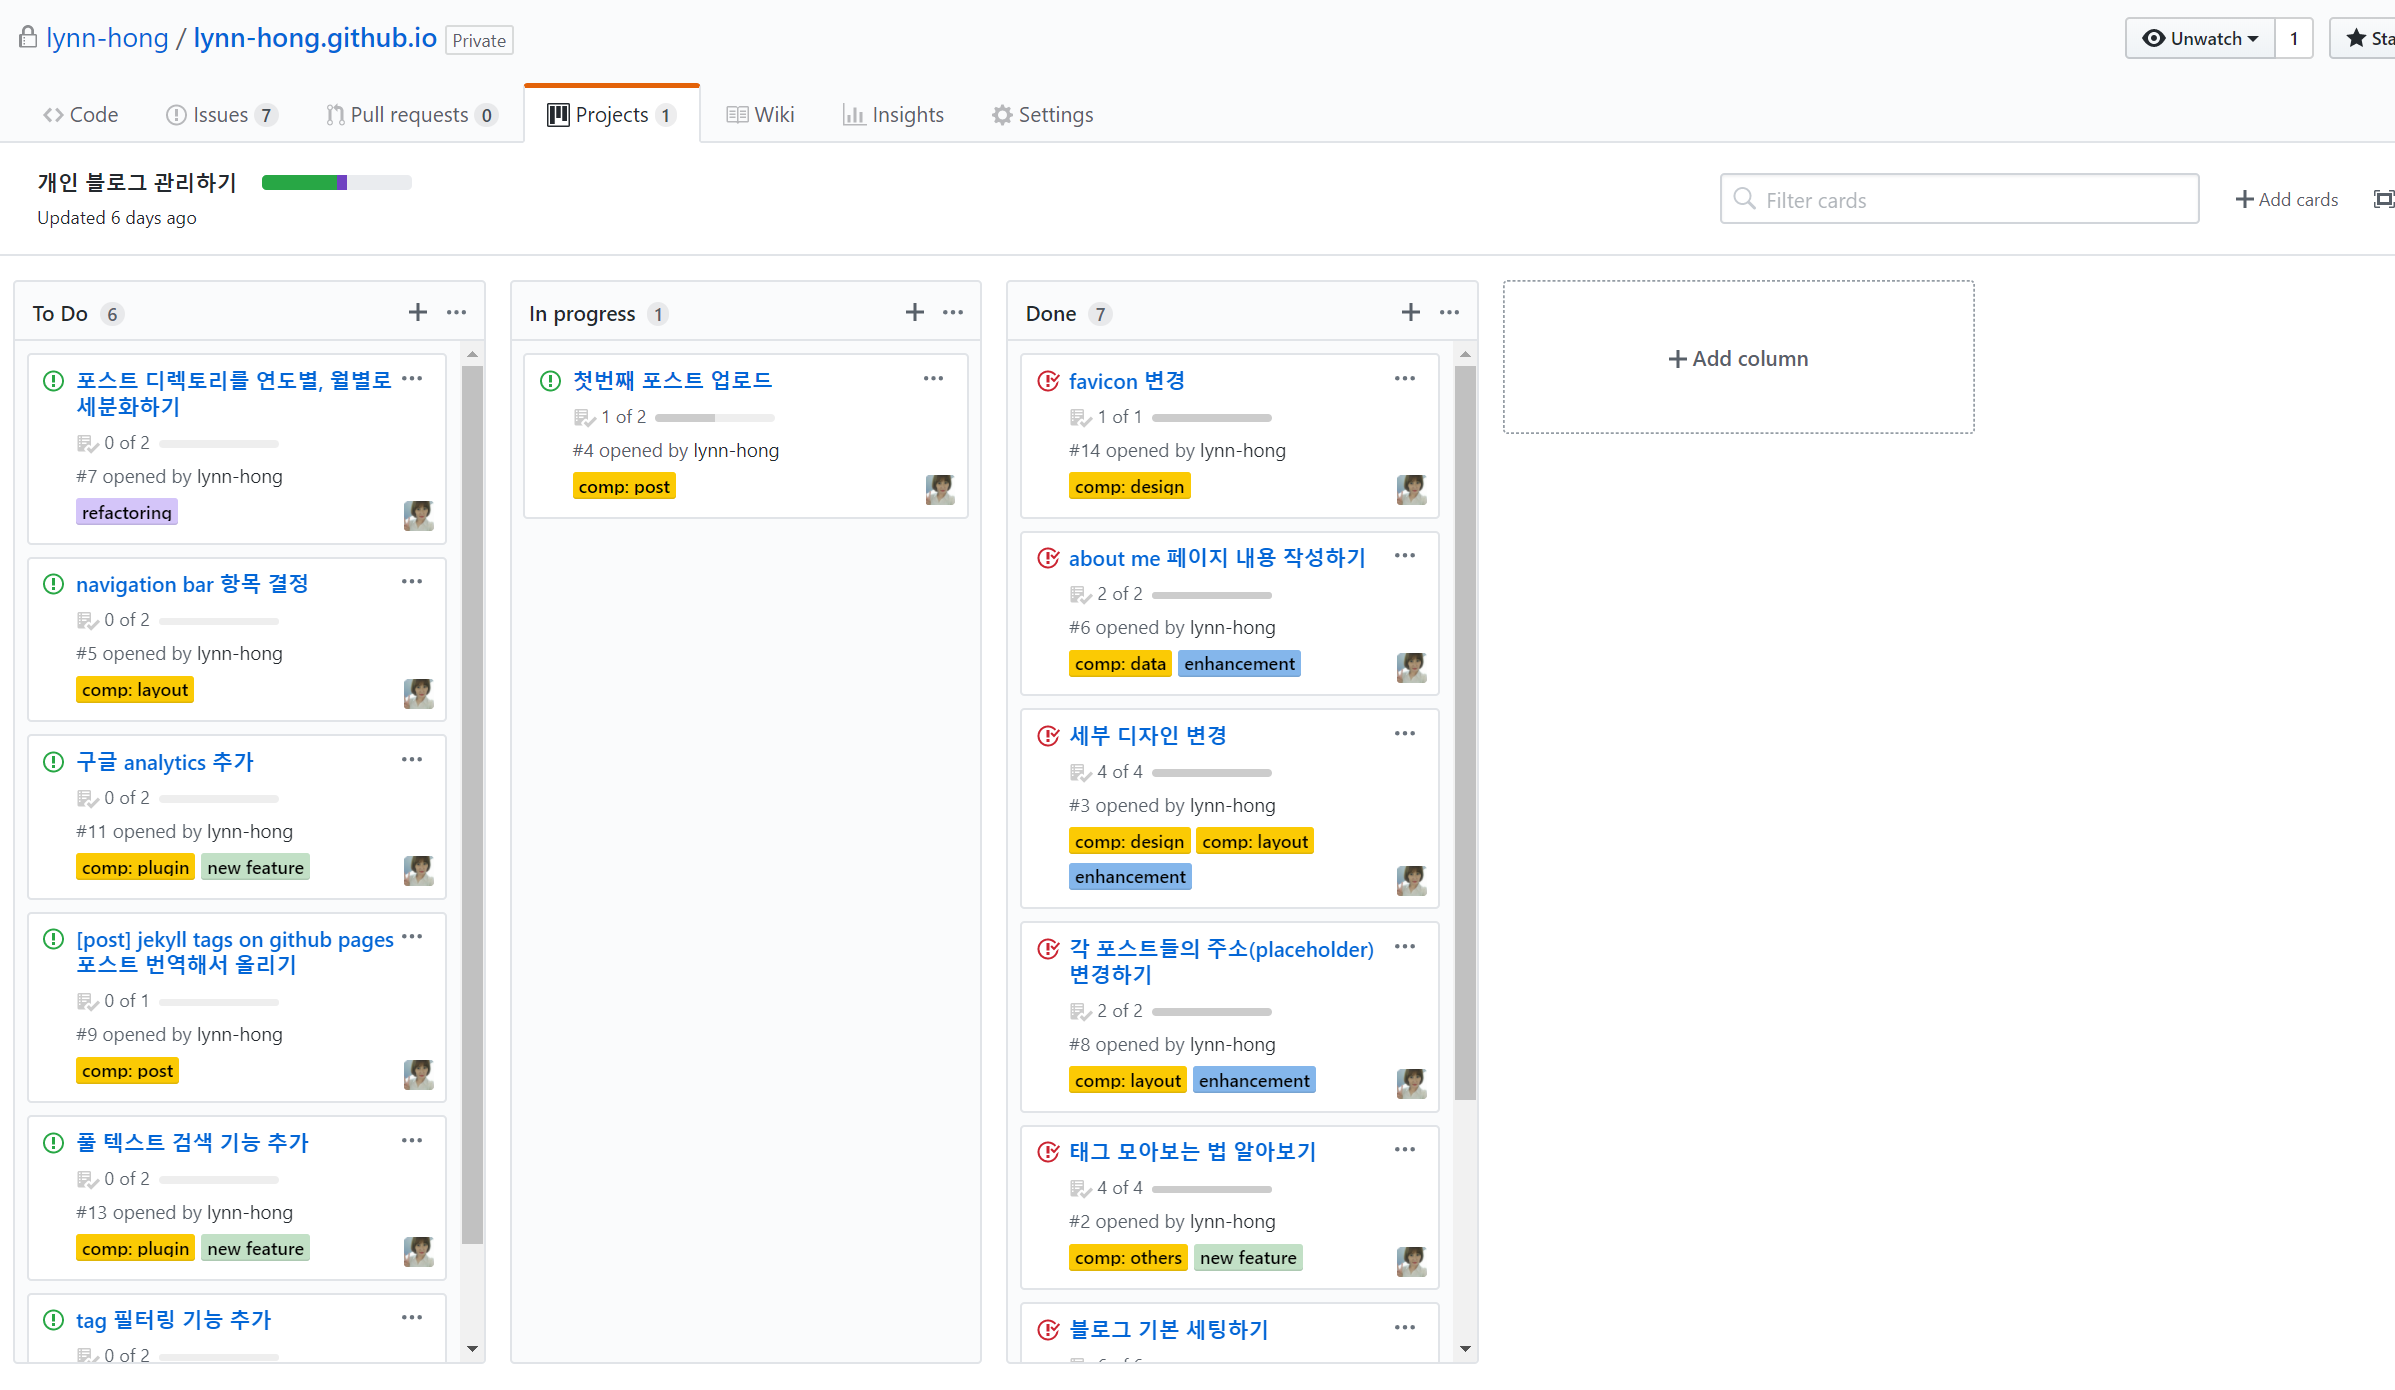This screenshot has height=1390, width=2395.
Task: Click the closed issue icon on favicon 변경 card
Action: click(1048, 381)
